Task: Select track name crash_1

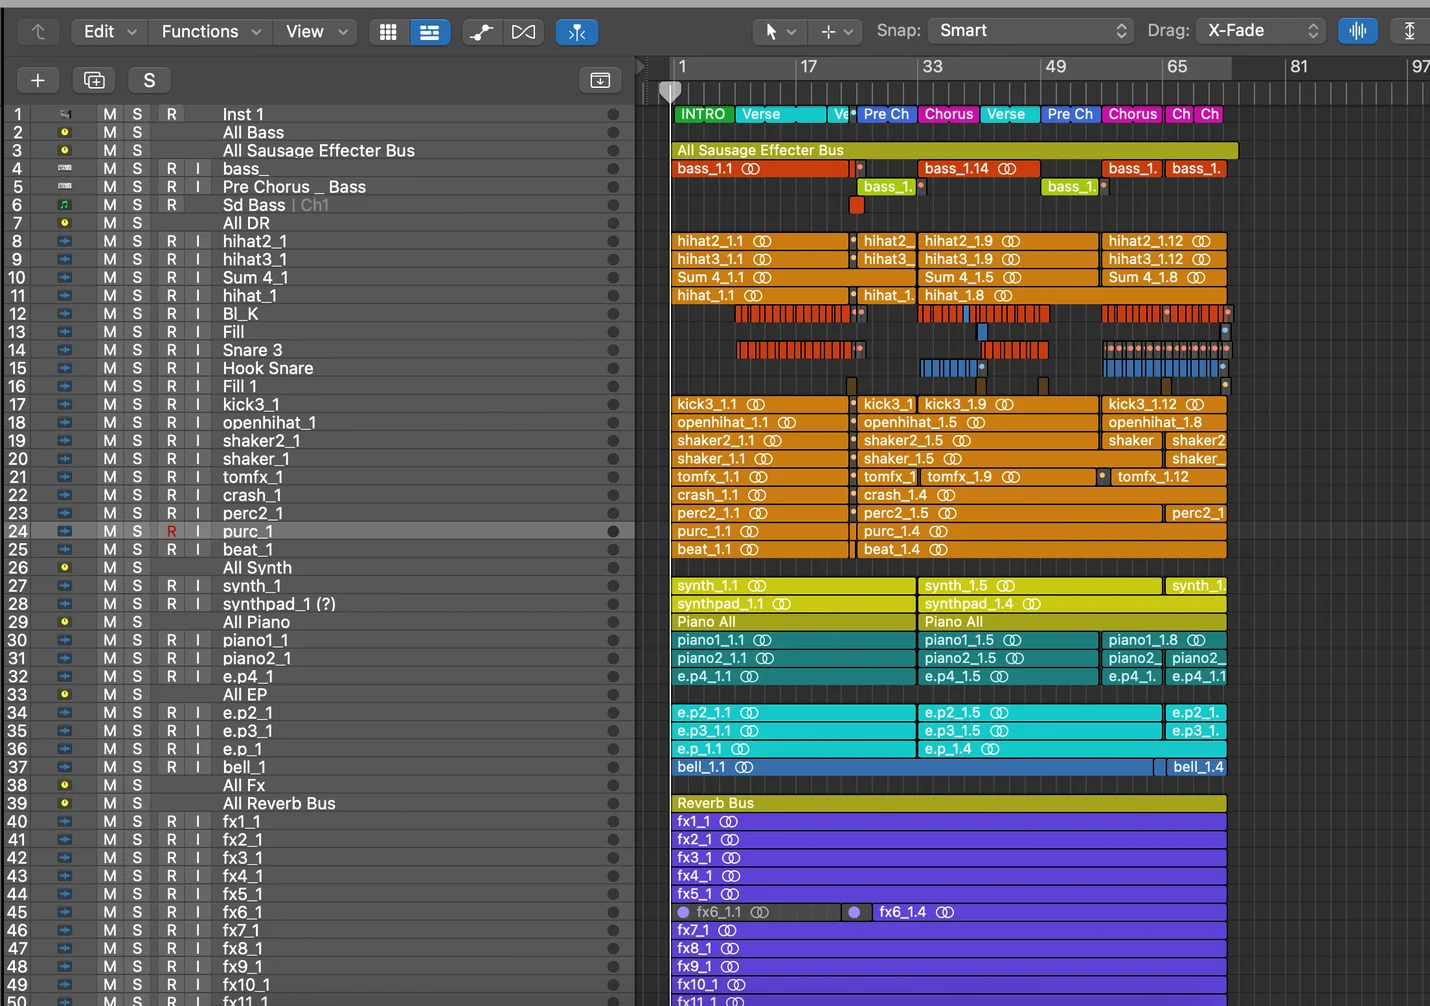Action: [x=252, y=495]
